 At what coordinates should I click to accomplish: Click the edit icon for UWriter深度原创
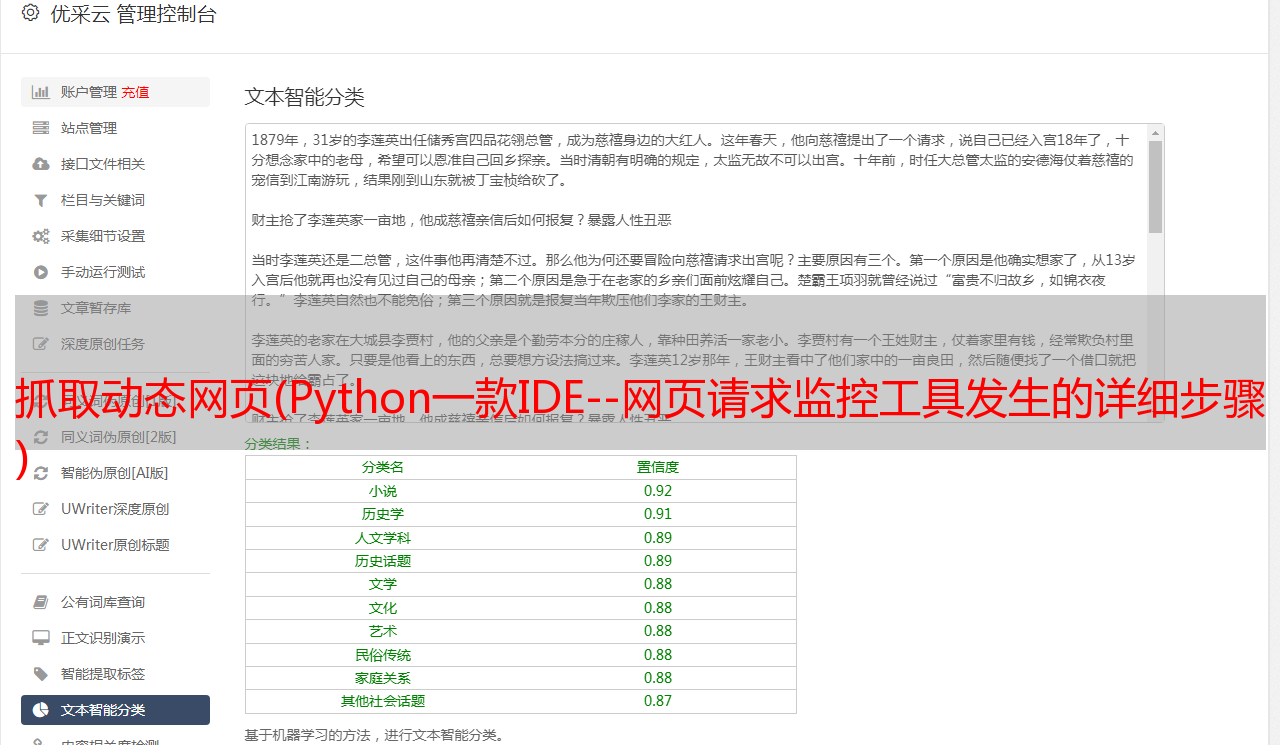pos(40,509)
